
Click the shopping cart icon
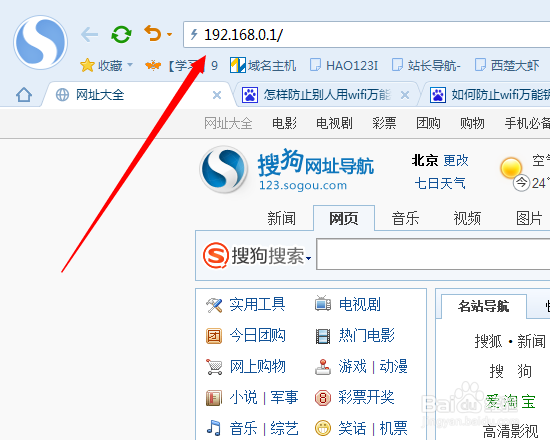point(214,367)
